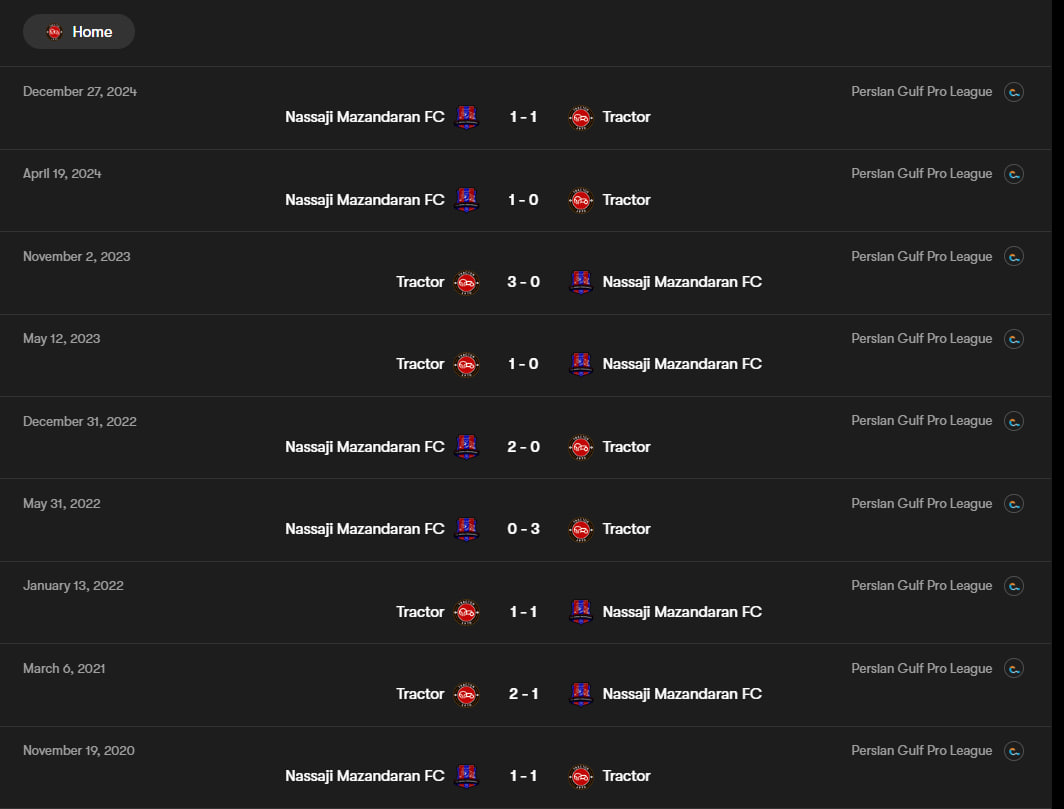Click Nassaji crest in May 12, 2023 match

click(x=581, y=364)
